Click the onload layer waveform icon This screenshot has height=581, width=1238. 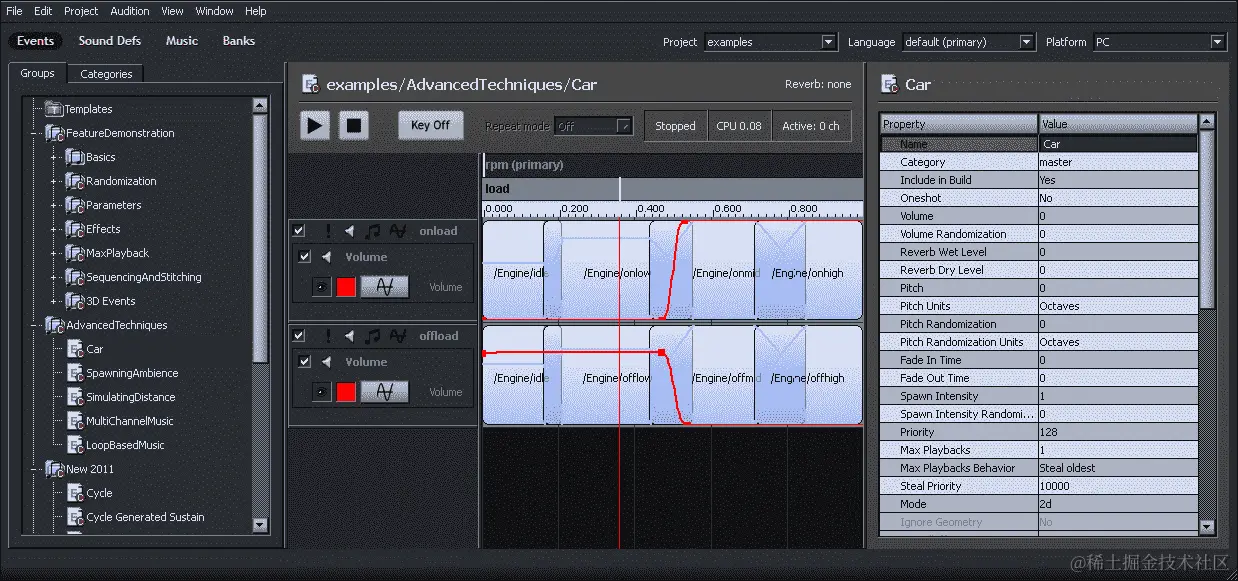pyautogui.click(x=398, y=231)
